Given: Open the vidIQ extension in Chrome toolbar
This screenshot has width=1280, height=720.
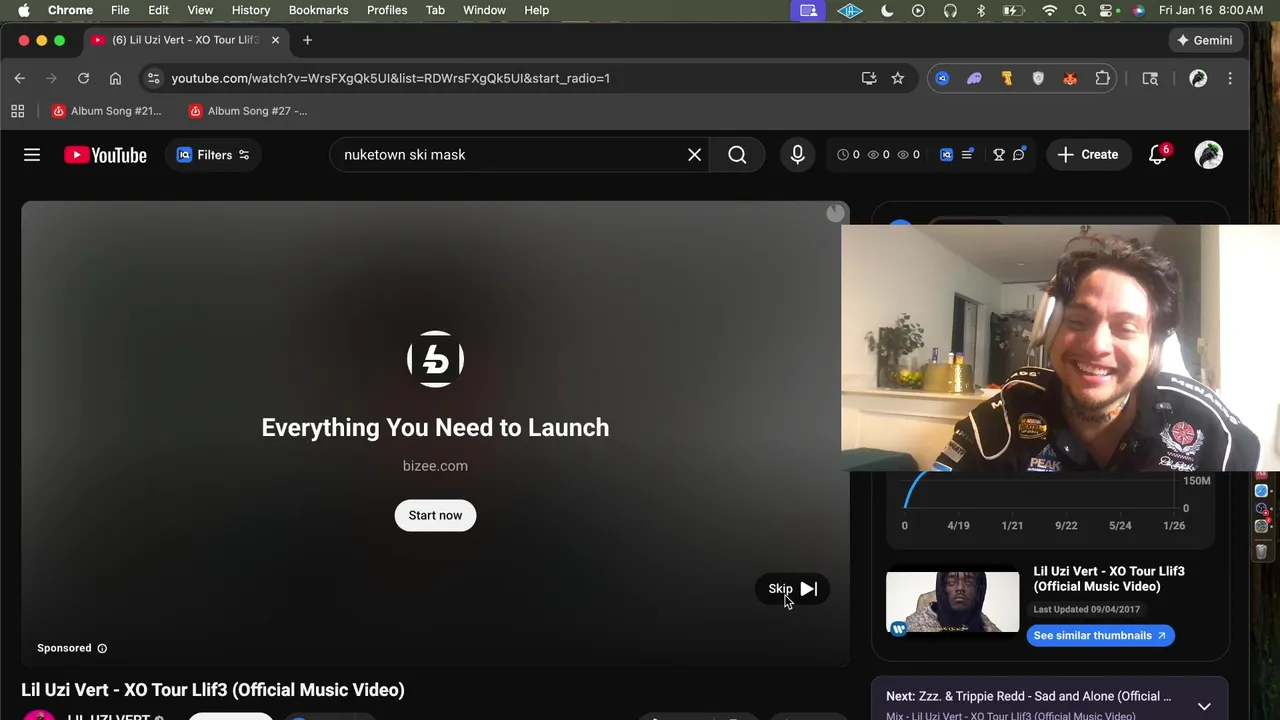Looking at the screenshot, I should click(942, 78).
